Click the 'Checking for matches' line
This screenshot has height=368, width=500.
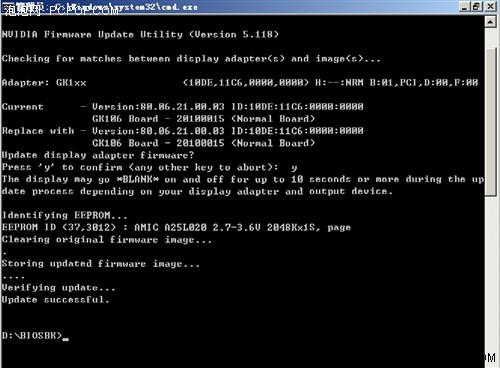coord(191,59)
